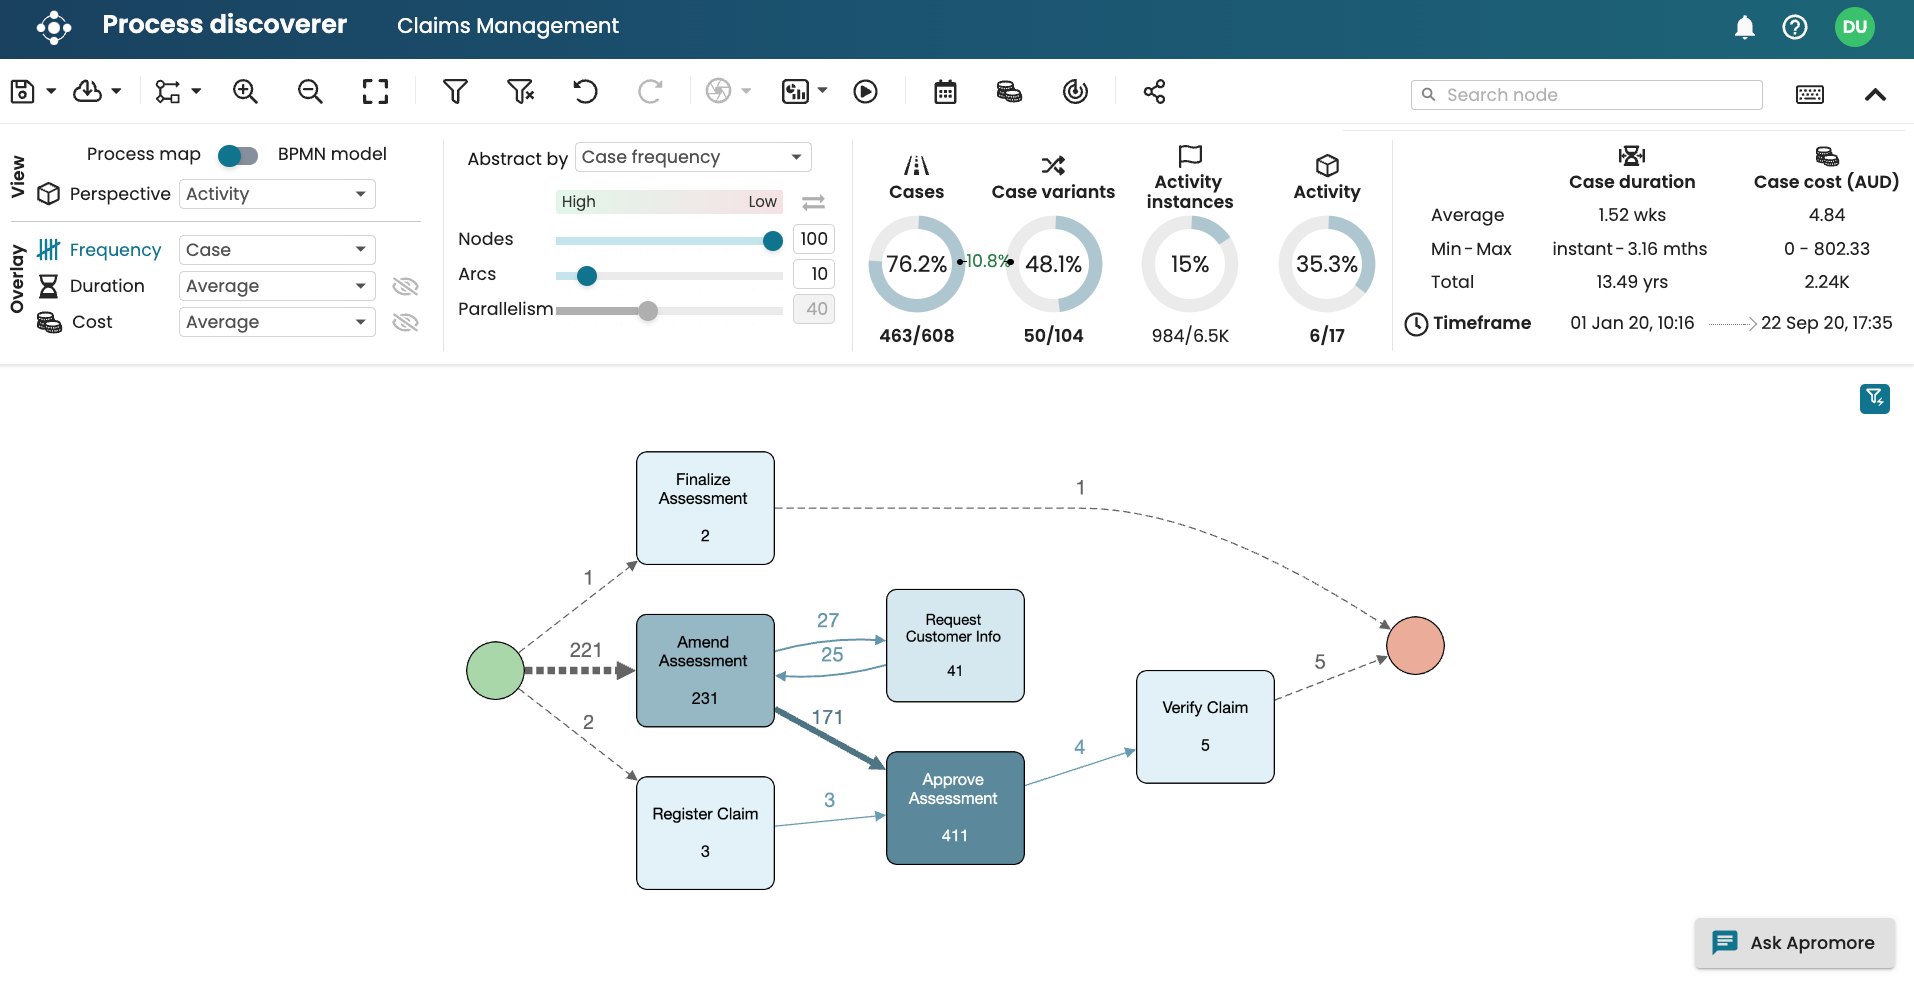Screen dimensions: 1914x987
Task: Show the Duration overlay eye toggle
Action: click(x=405, y=287)
